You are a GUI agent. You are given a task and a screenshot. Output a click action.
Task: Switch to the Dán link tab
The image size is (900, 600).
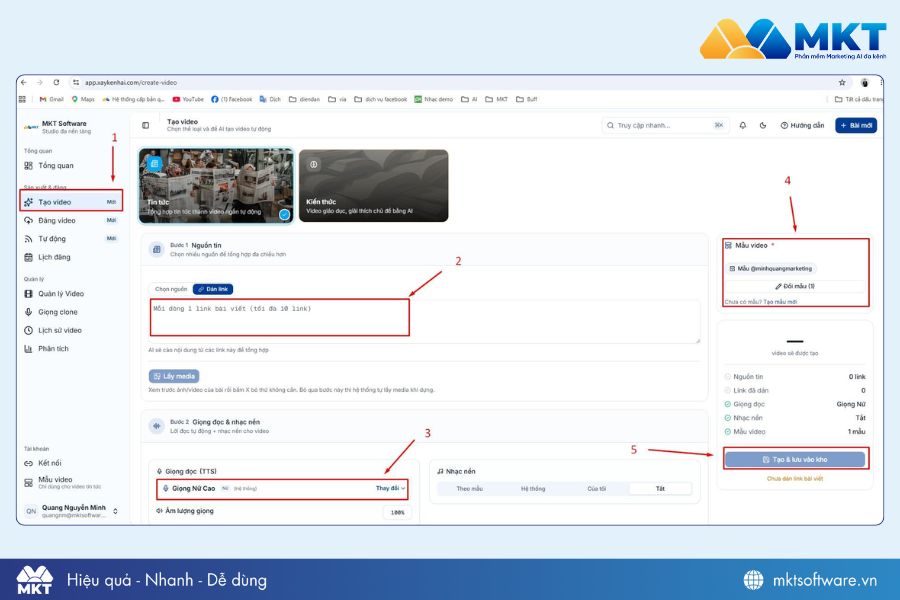213,289
